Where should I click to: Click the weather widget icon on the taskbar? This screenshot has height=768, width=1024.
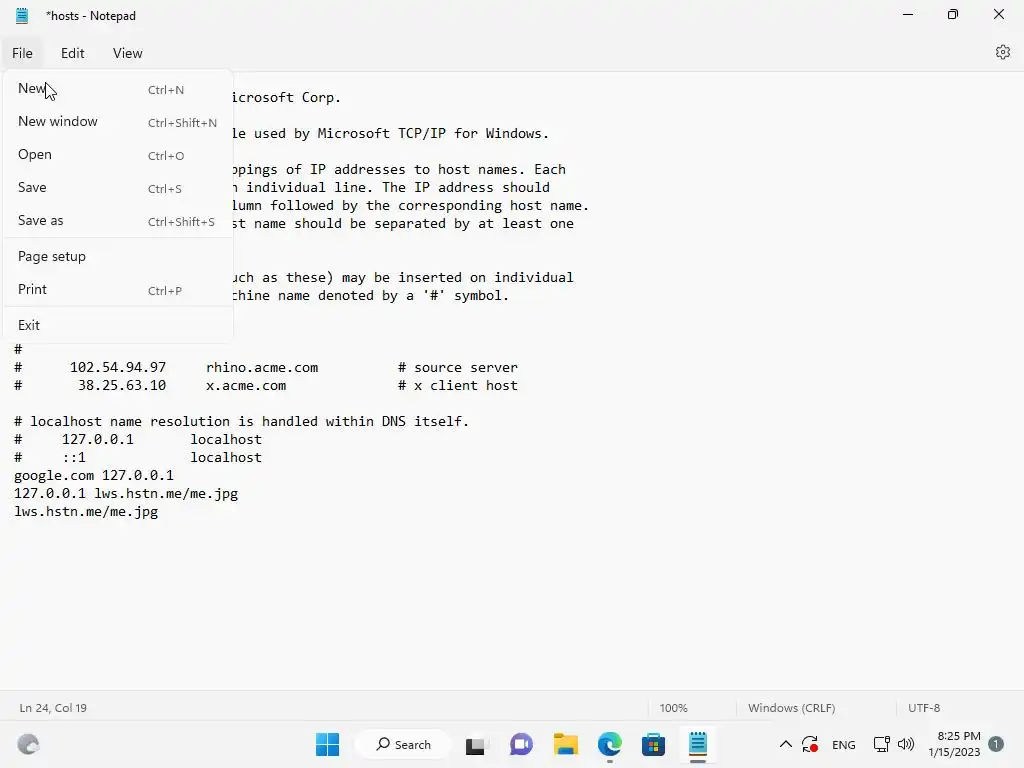(x=28, y=744)
